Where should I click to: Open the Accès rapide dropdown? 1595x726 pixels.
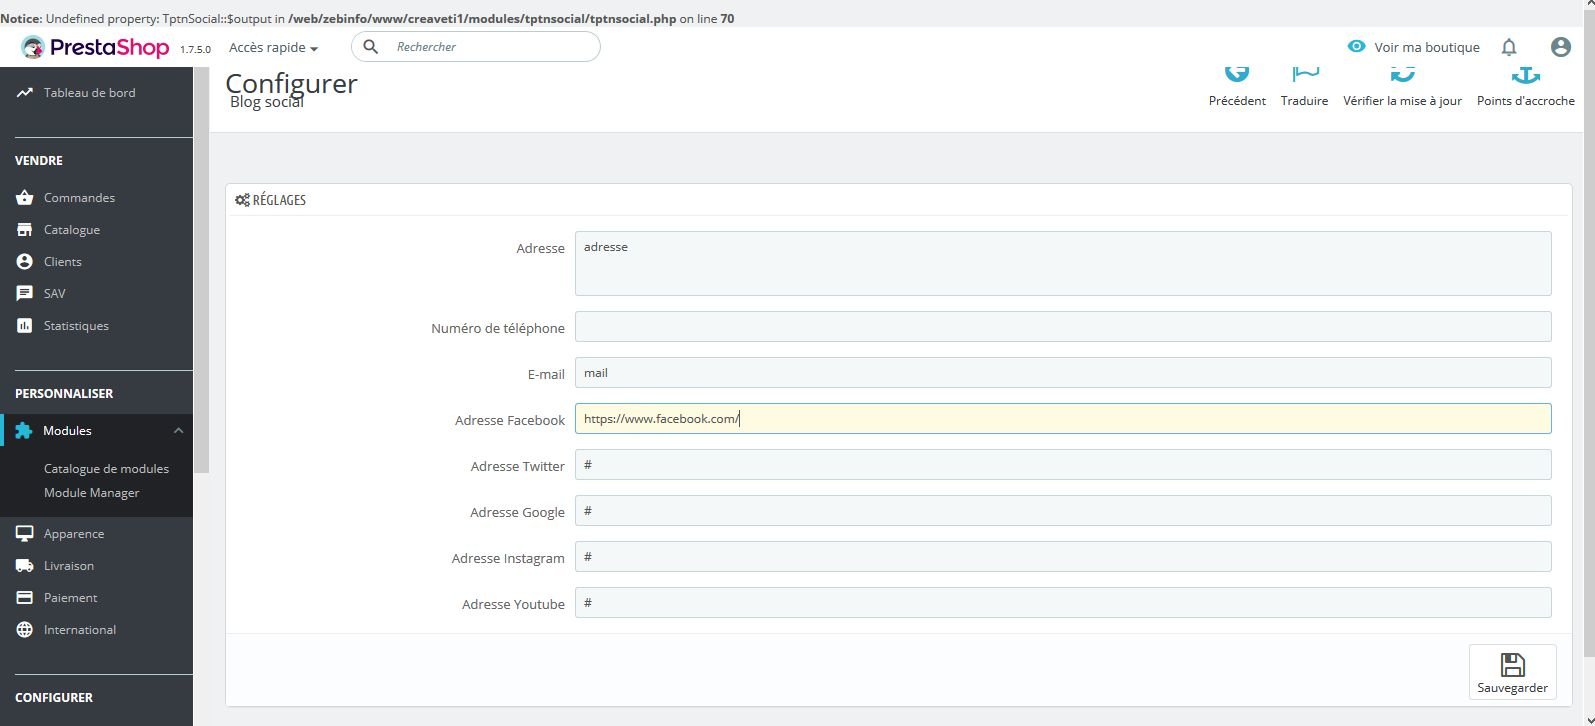[273, 47]
